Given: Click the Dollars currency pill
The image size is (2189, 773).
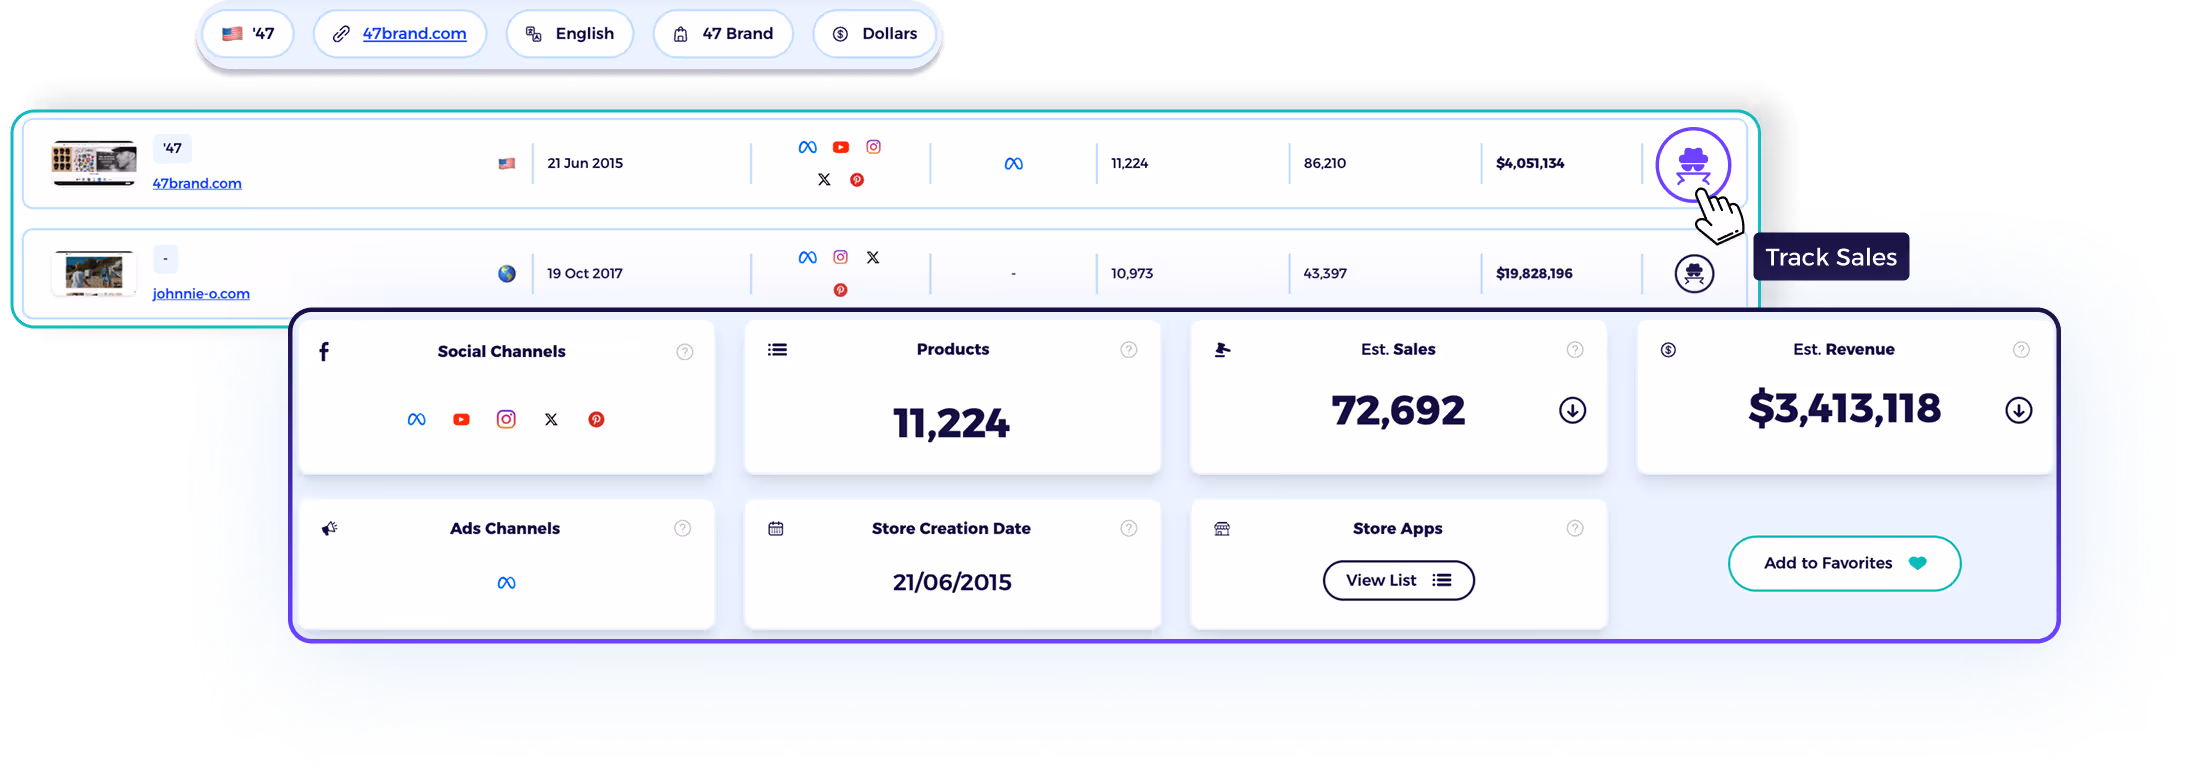Looking at the screenshot, I should pyautogui.click(x=875, y=34).
